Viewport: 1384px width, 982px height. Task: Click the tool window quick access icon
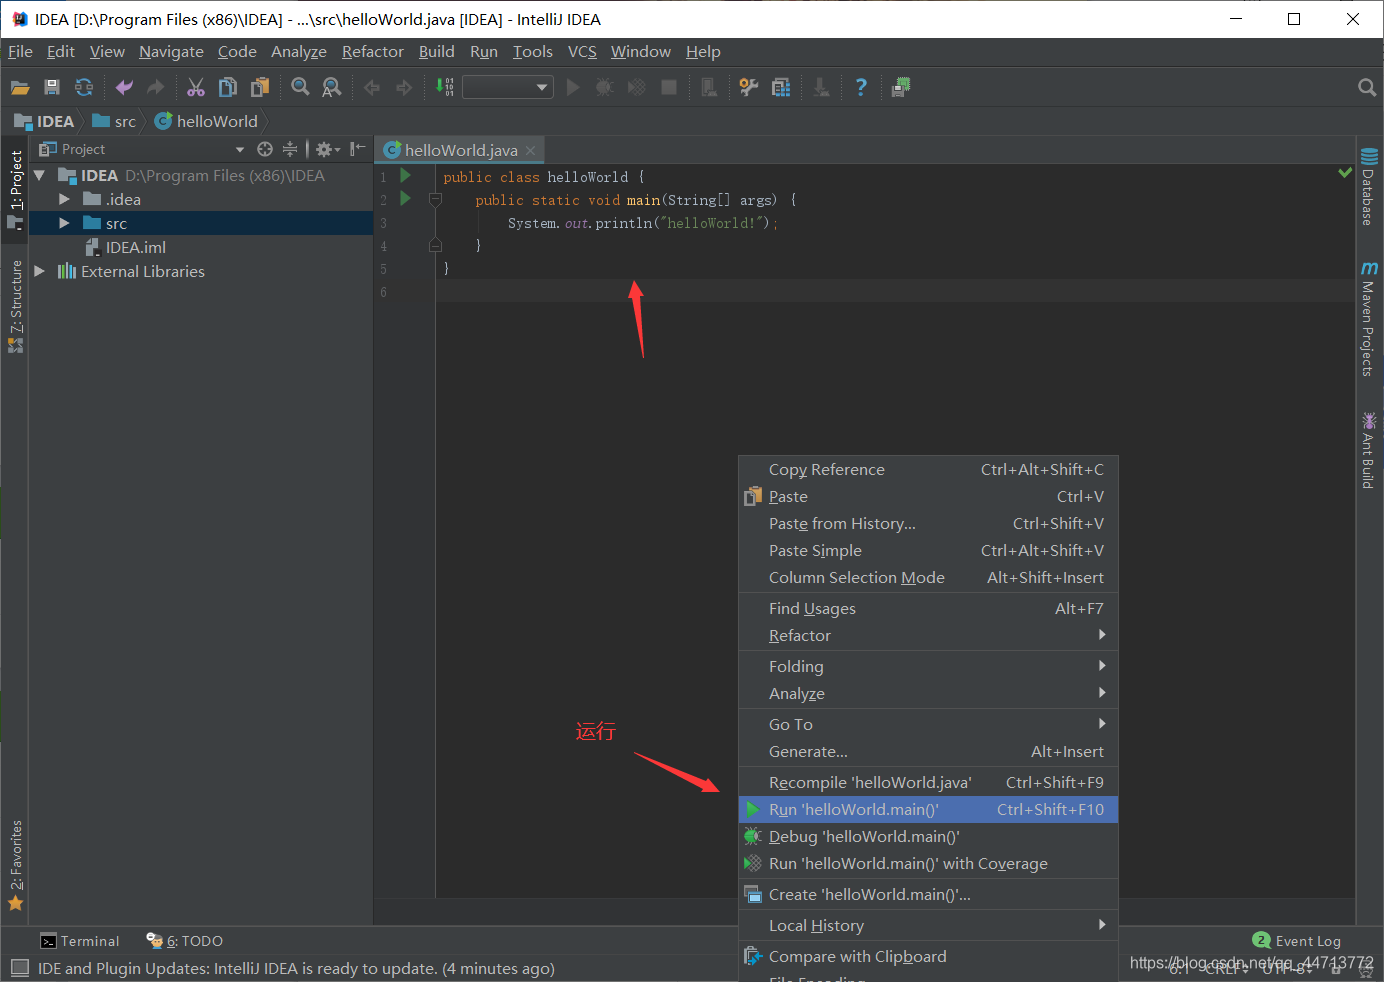coord(20,968)
